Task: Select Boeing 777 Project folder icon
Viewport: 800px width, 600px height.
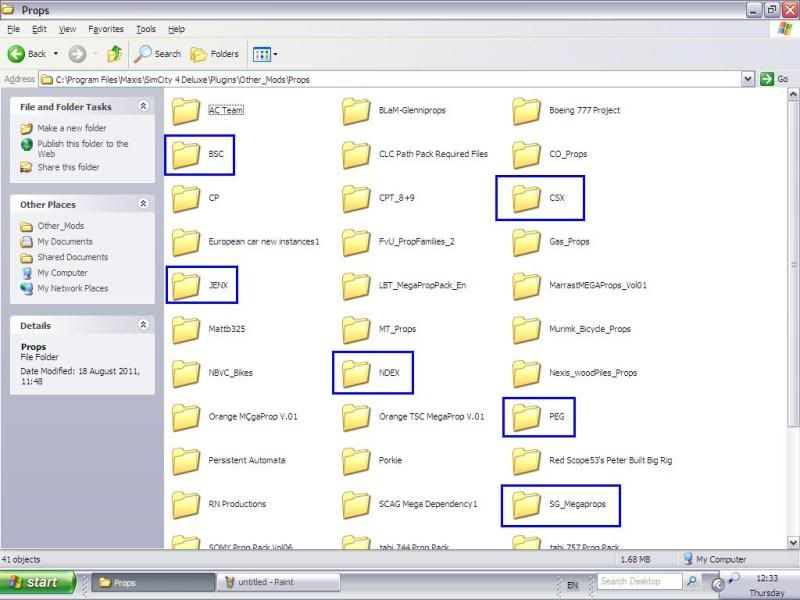Action: tap(527, 111)
